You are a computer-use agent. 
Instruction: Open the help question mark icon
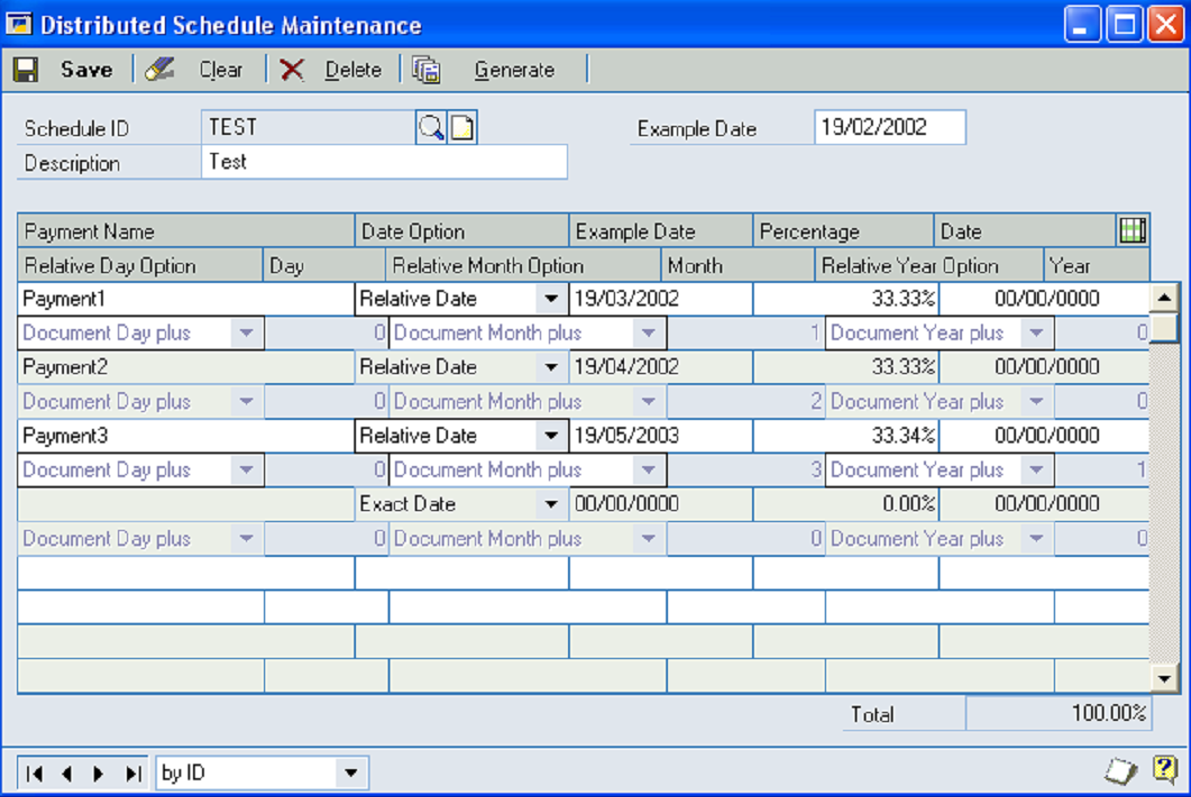point(1164,769)
